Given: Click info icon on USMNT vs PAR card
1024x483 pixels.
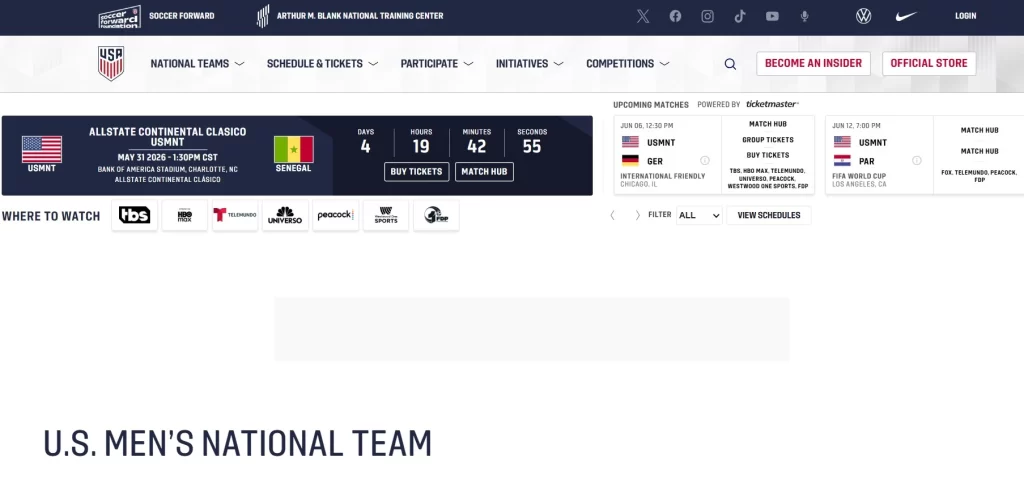Looking at the screenshot, I should coord(917,161).
